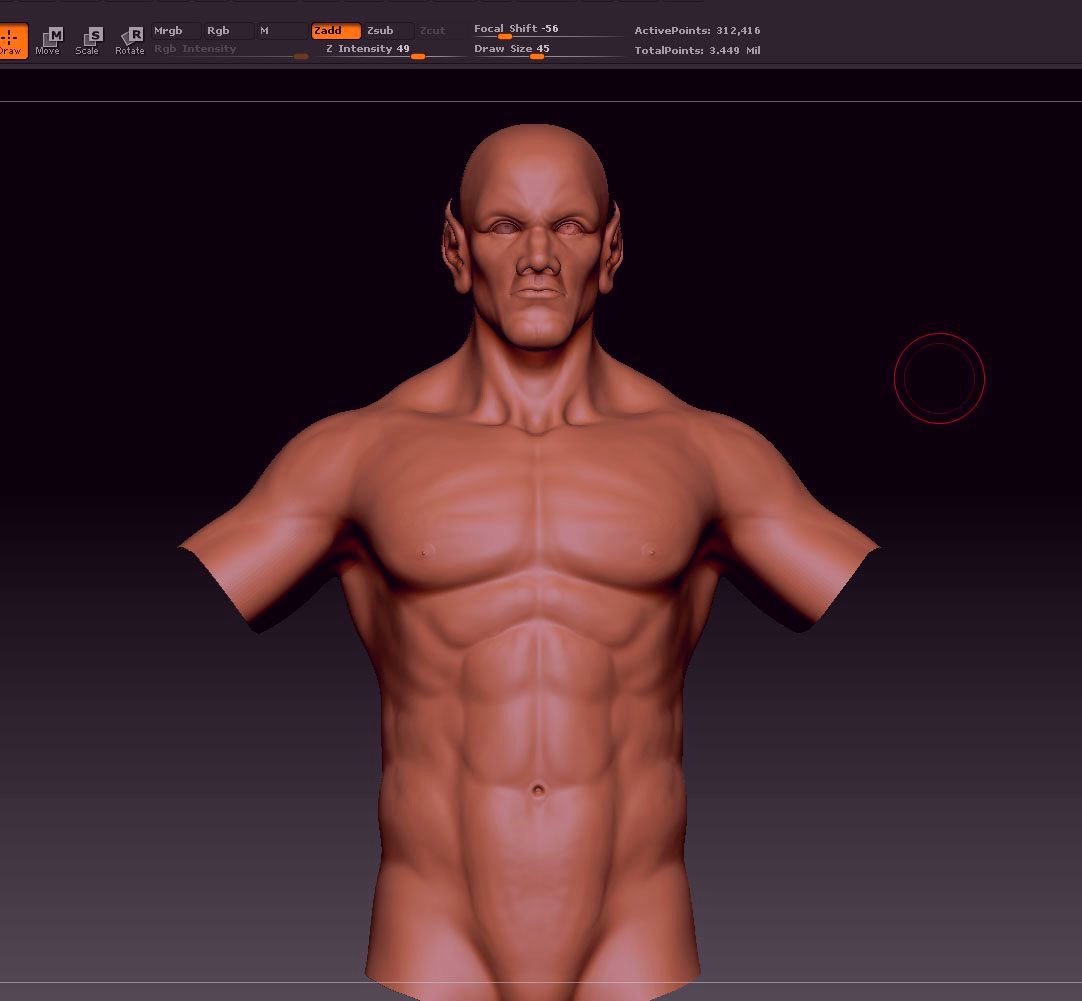
Task: Activate the Rotate tool
Action: [130, 41]
